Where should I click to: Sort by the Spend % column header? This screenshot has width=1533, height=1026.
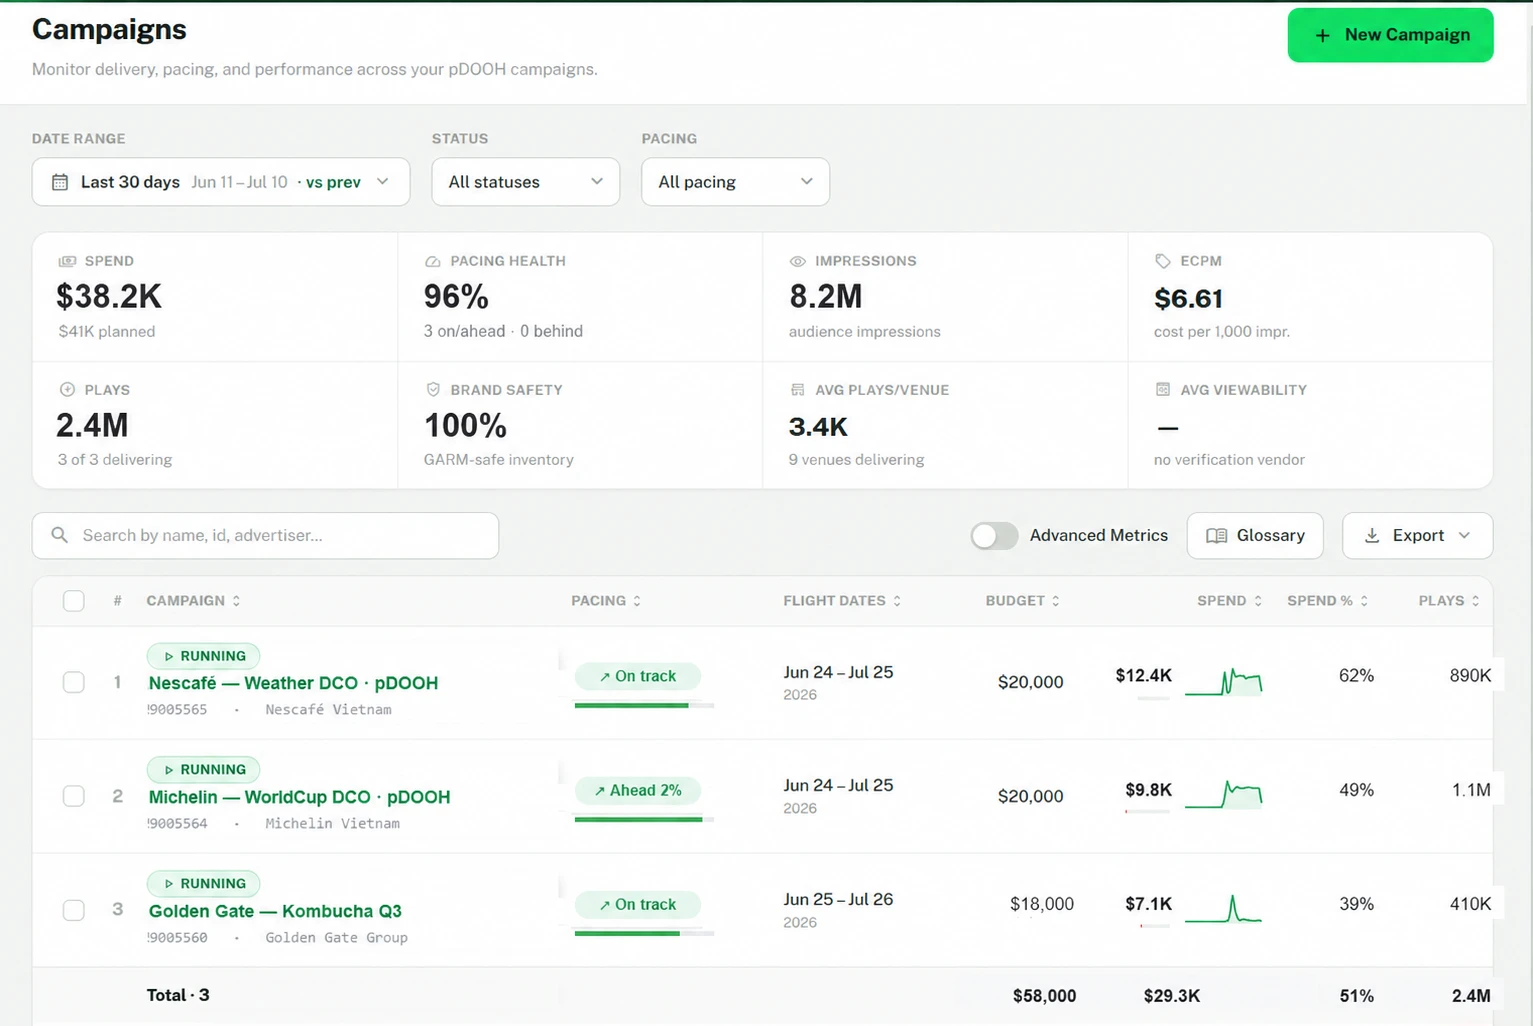1328,601
